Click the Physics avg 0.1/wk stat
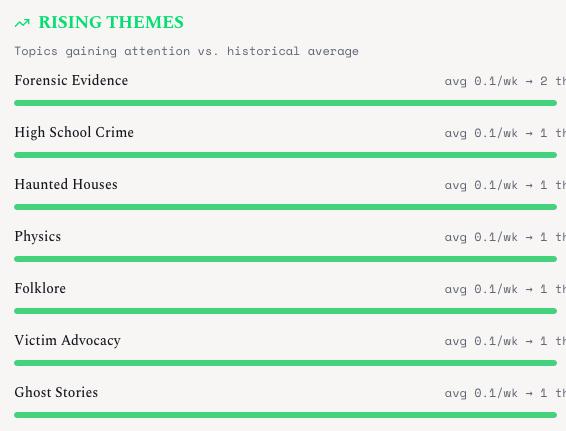The width and height of the screenshot is (566, 431). tap(505, 237)
